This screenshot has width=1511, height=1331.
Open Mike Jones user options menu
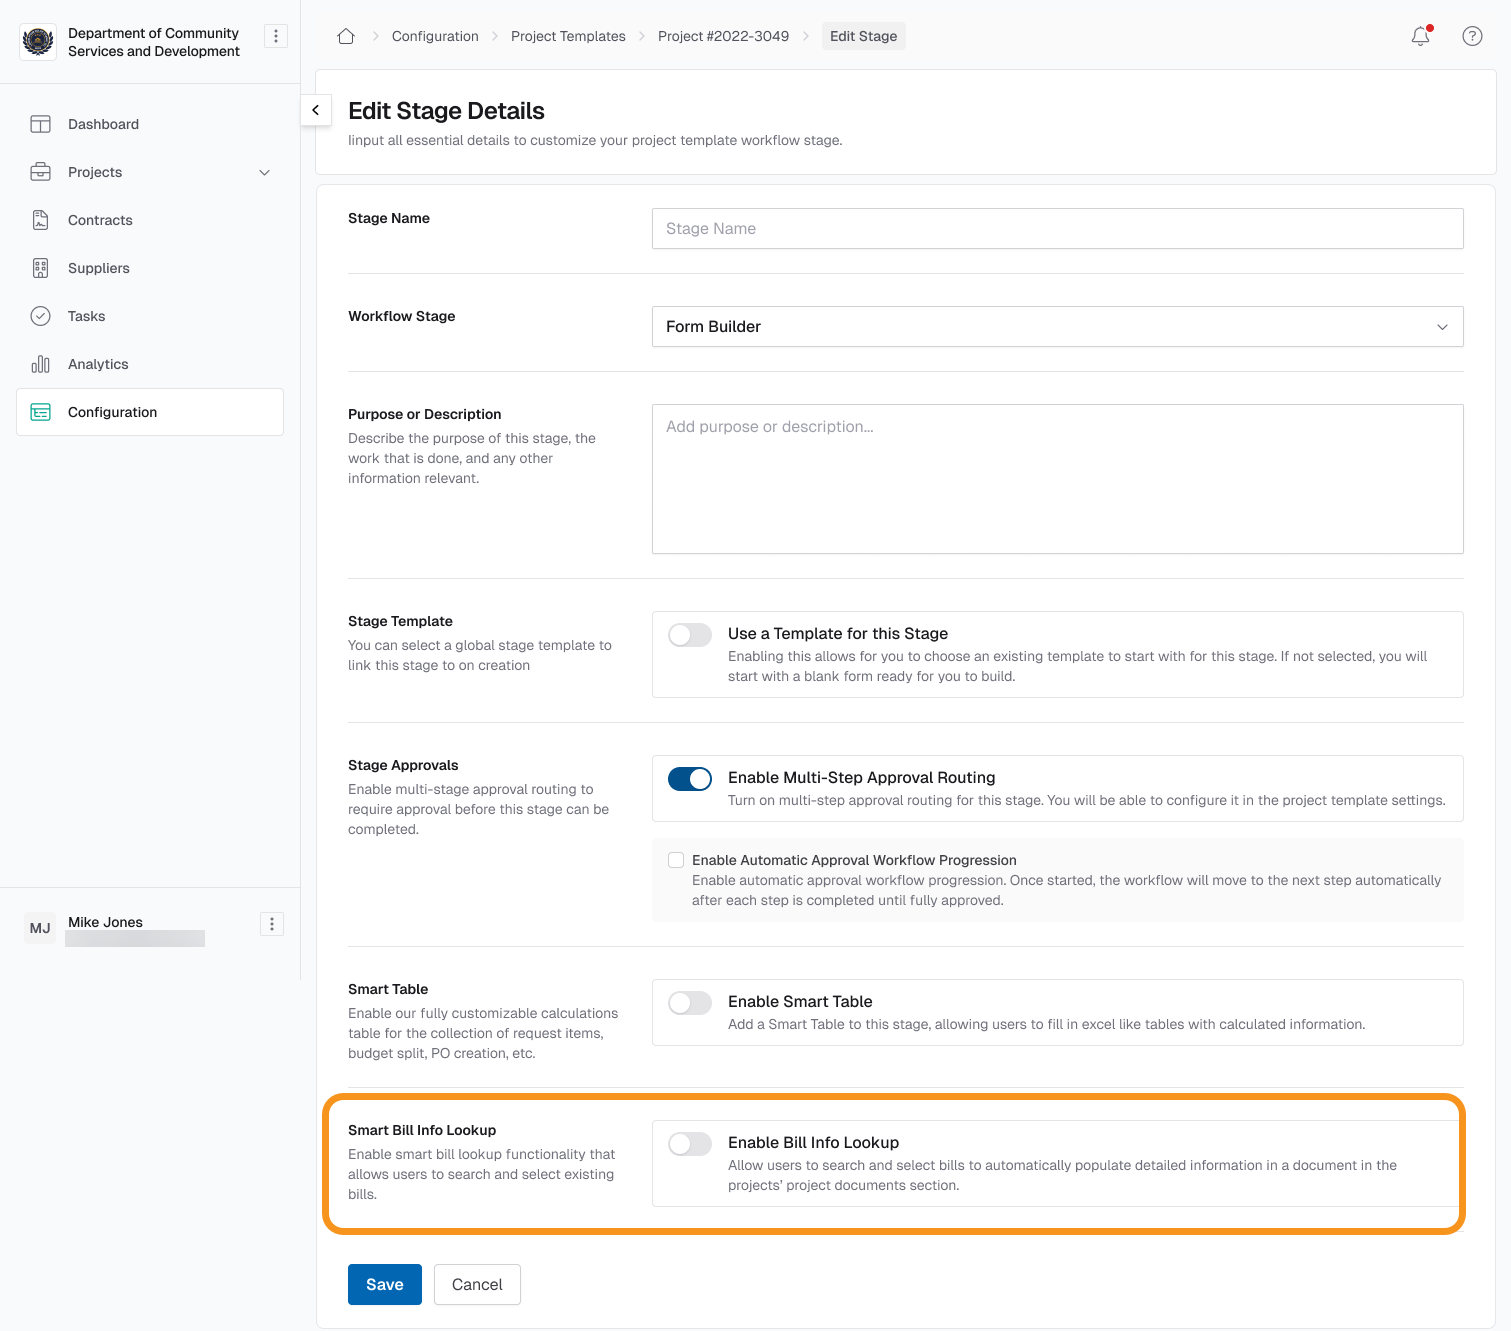coord(272,924)
